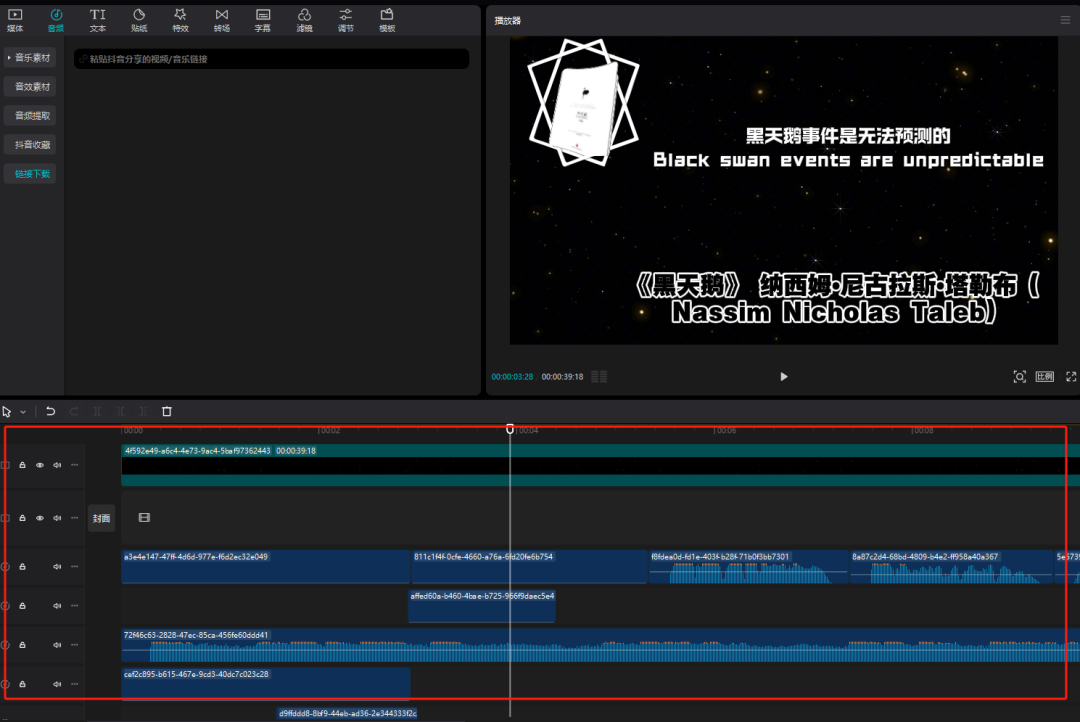1080x722 pixels.
Task: Switch to the 文本 (text) tab
Action: point(97,20)
